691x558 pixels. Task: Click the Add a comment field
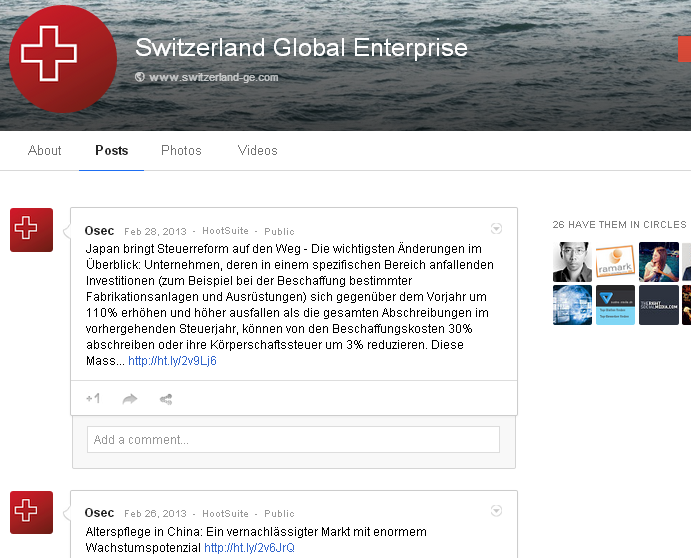tap(293, 439)
